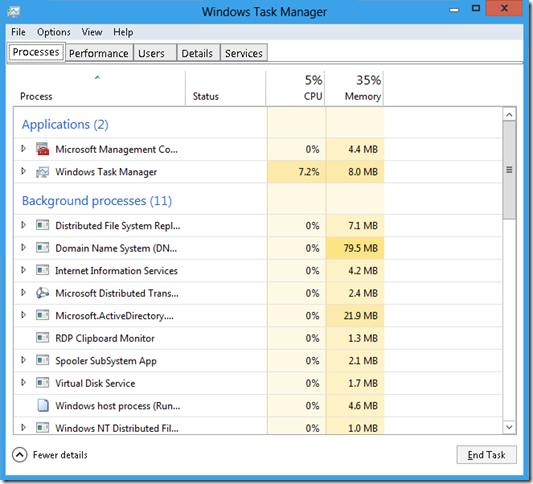The width and height of the screenshot is (533, 484).
Task: Click the Domain Name System process icon
Action: (x=42, y=248)
